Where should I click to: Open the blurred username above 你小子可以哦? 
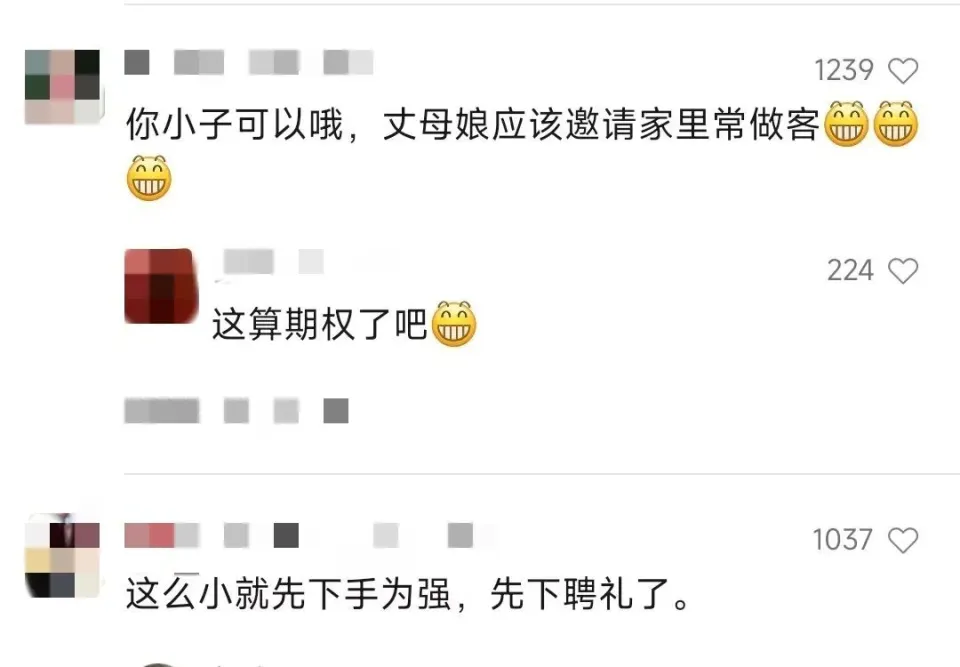(x=249, y=62)
